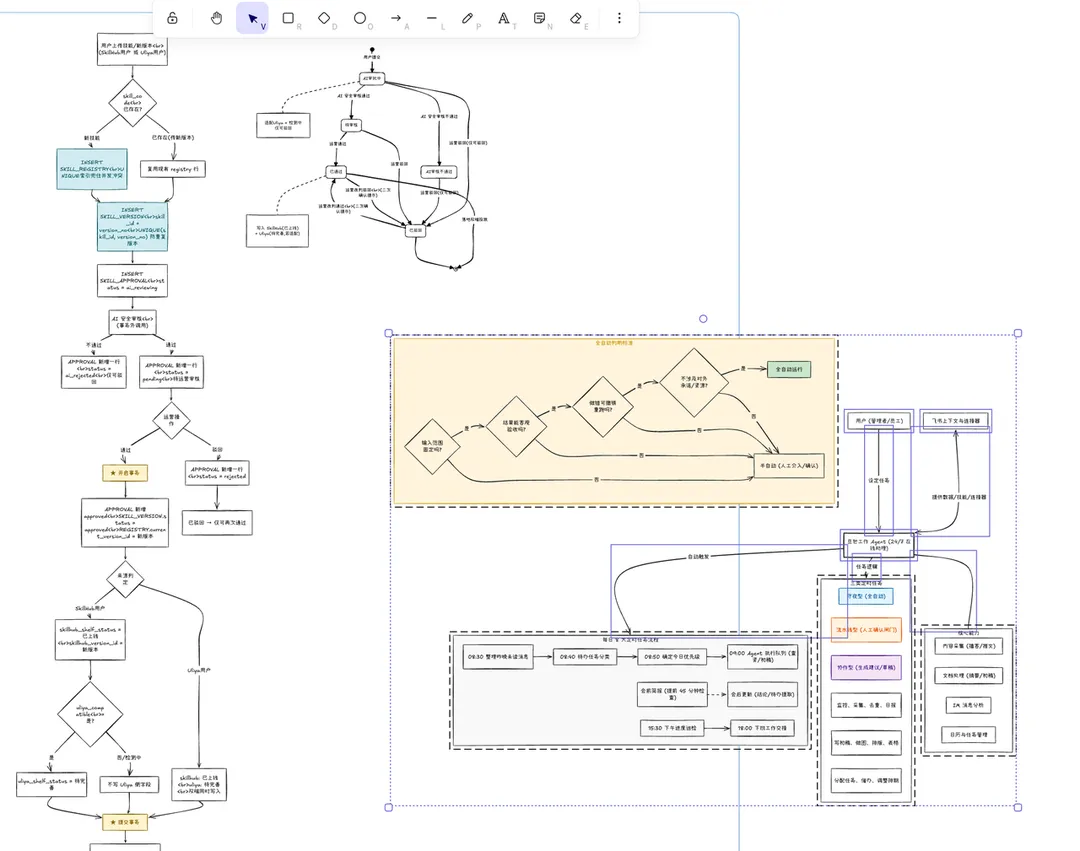Select the INSERT SKILL_APPROVAL box

132,281
